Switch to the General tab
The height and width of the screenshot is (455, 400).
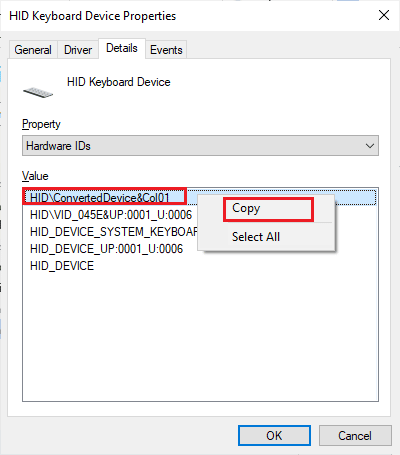33,50
